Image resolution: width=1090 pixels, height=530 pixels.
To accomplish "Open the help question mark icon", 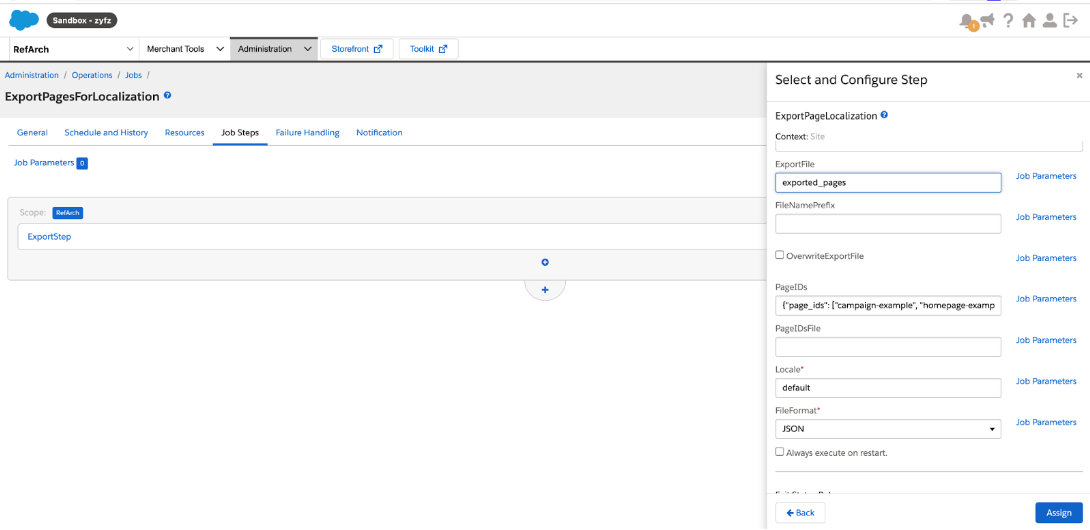I will 1008,21.
